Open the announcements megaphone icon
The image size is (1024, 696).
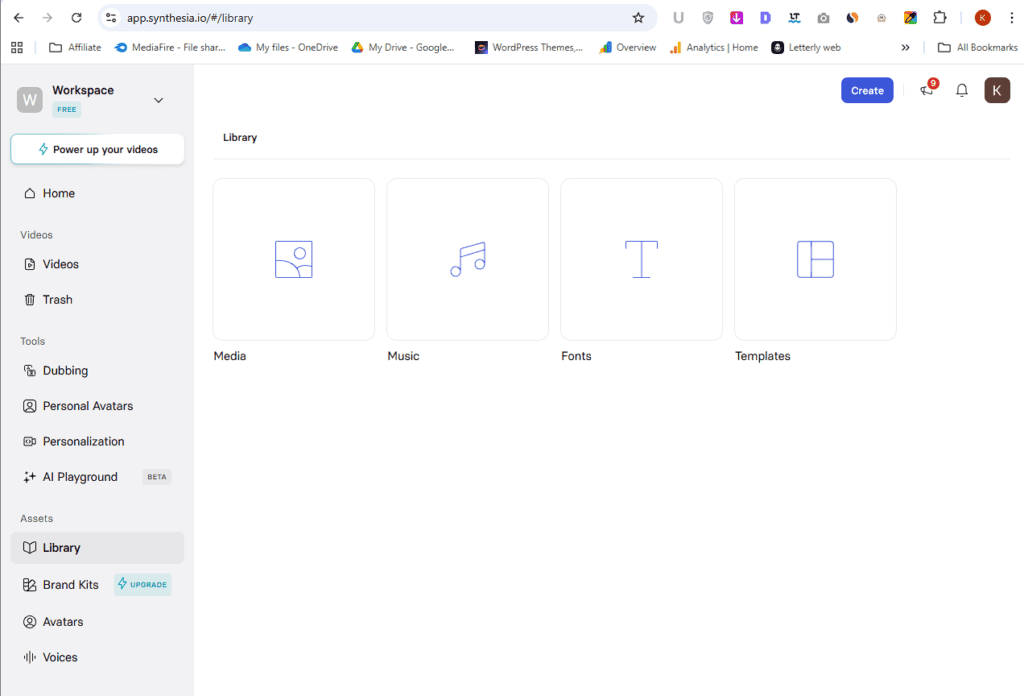(x=927, y=89)
